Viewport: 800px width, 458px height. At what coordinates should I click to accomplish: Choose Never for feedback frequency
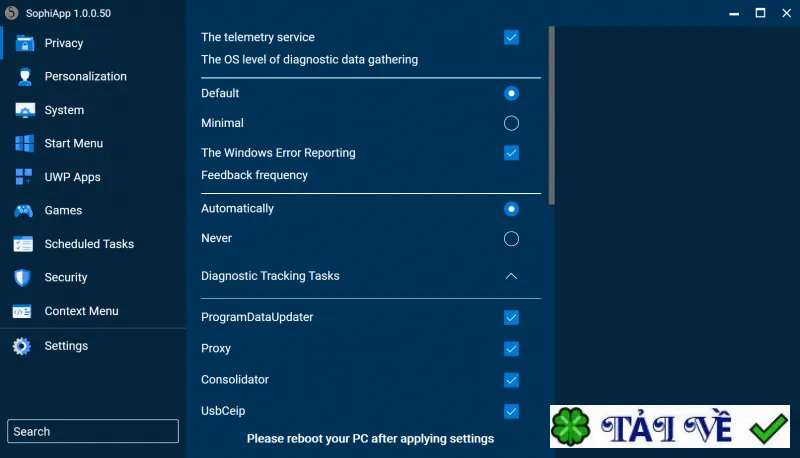click(x=511, y=239)
